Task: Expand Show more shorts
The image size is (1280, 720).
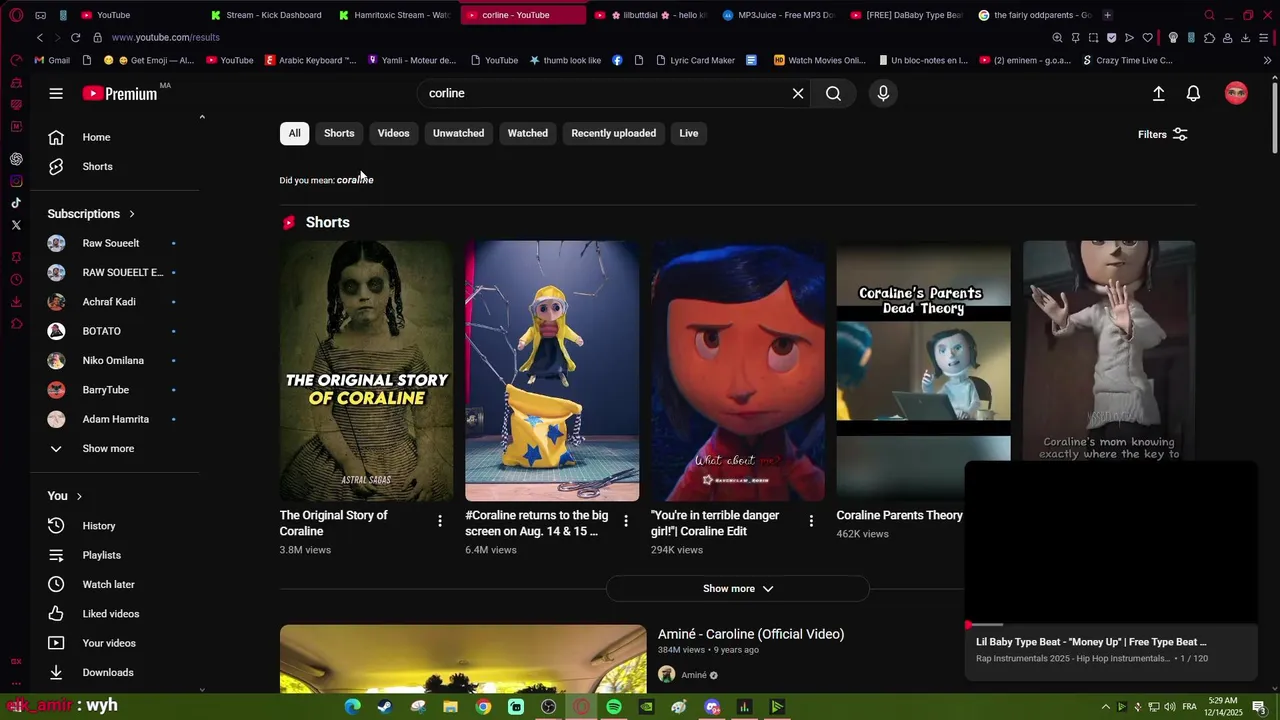Action: pyautogui.click(x=738, y=589)
